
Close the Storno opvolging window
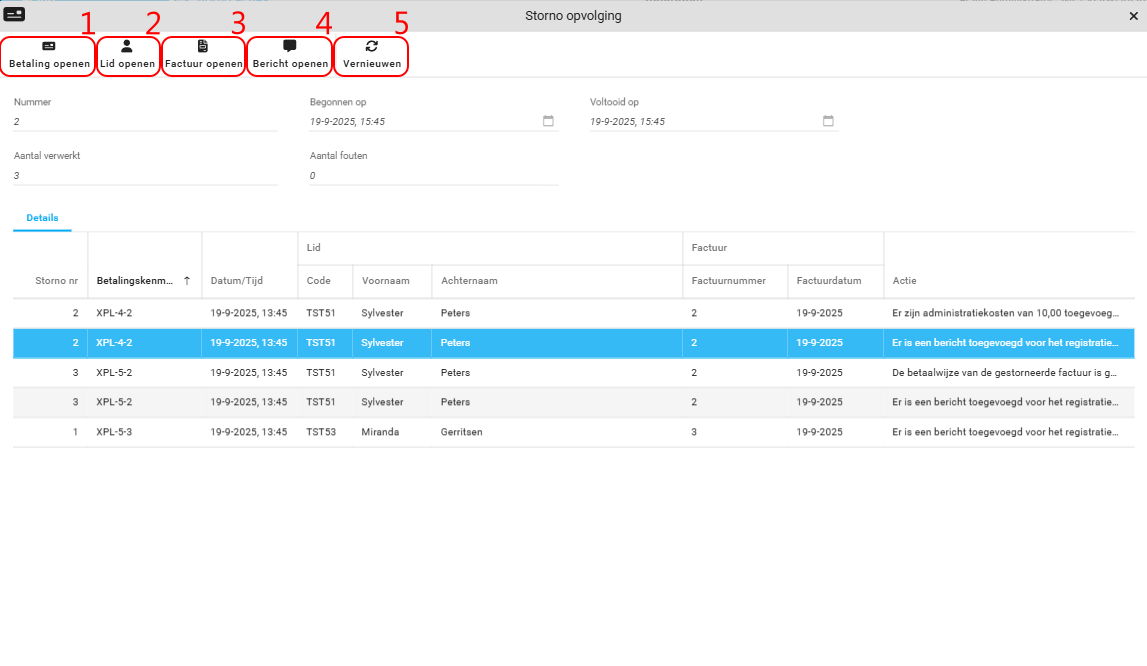(x=1133, y=16)
